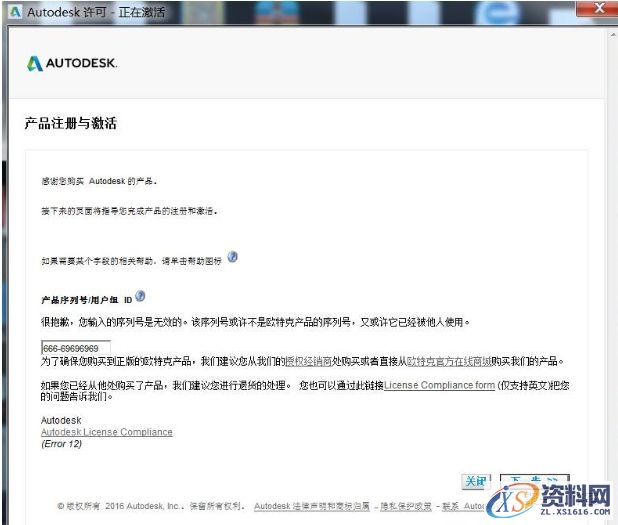The image size is (618, 525).
Task: Close the Autodesk licensing window
Action: (599, 8)
